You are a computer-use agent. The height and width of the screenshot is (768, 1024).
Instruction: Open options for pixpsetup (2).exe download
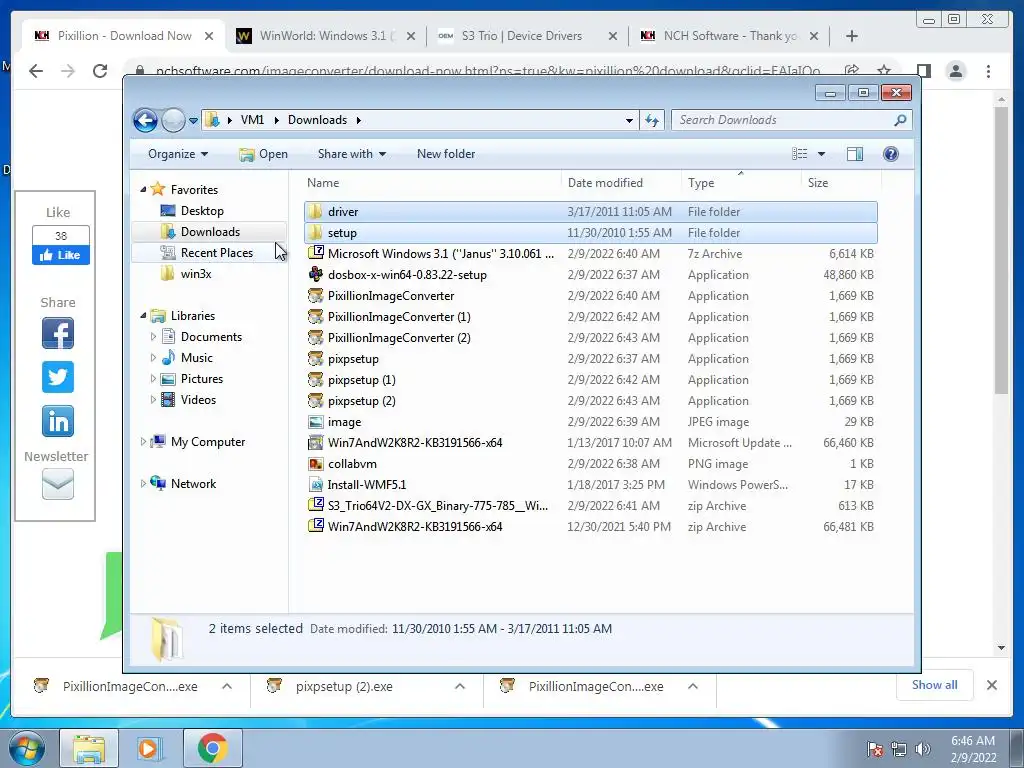coord(460,686)
